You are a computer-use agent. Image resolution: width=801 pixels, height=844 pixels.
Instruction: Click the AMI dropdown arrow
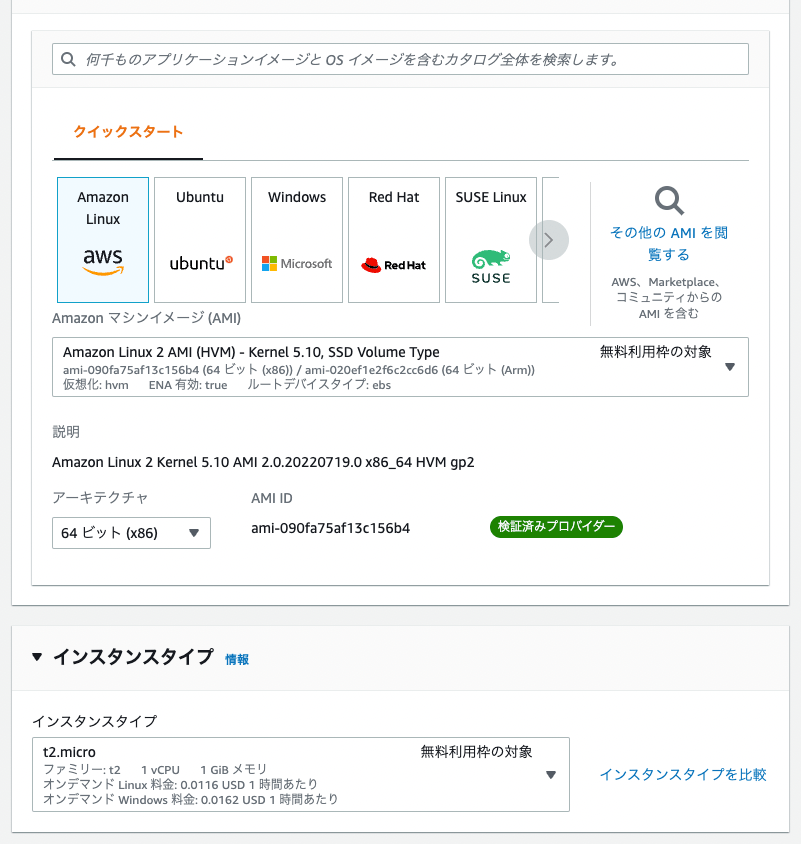click(x=729, y=367)
